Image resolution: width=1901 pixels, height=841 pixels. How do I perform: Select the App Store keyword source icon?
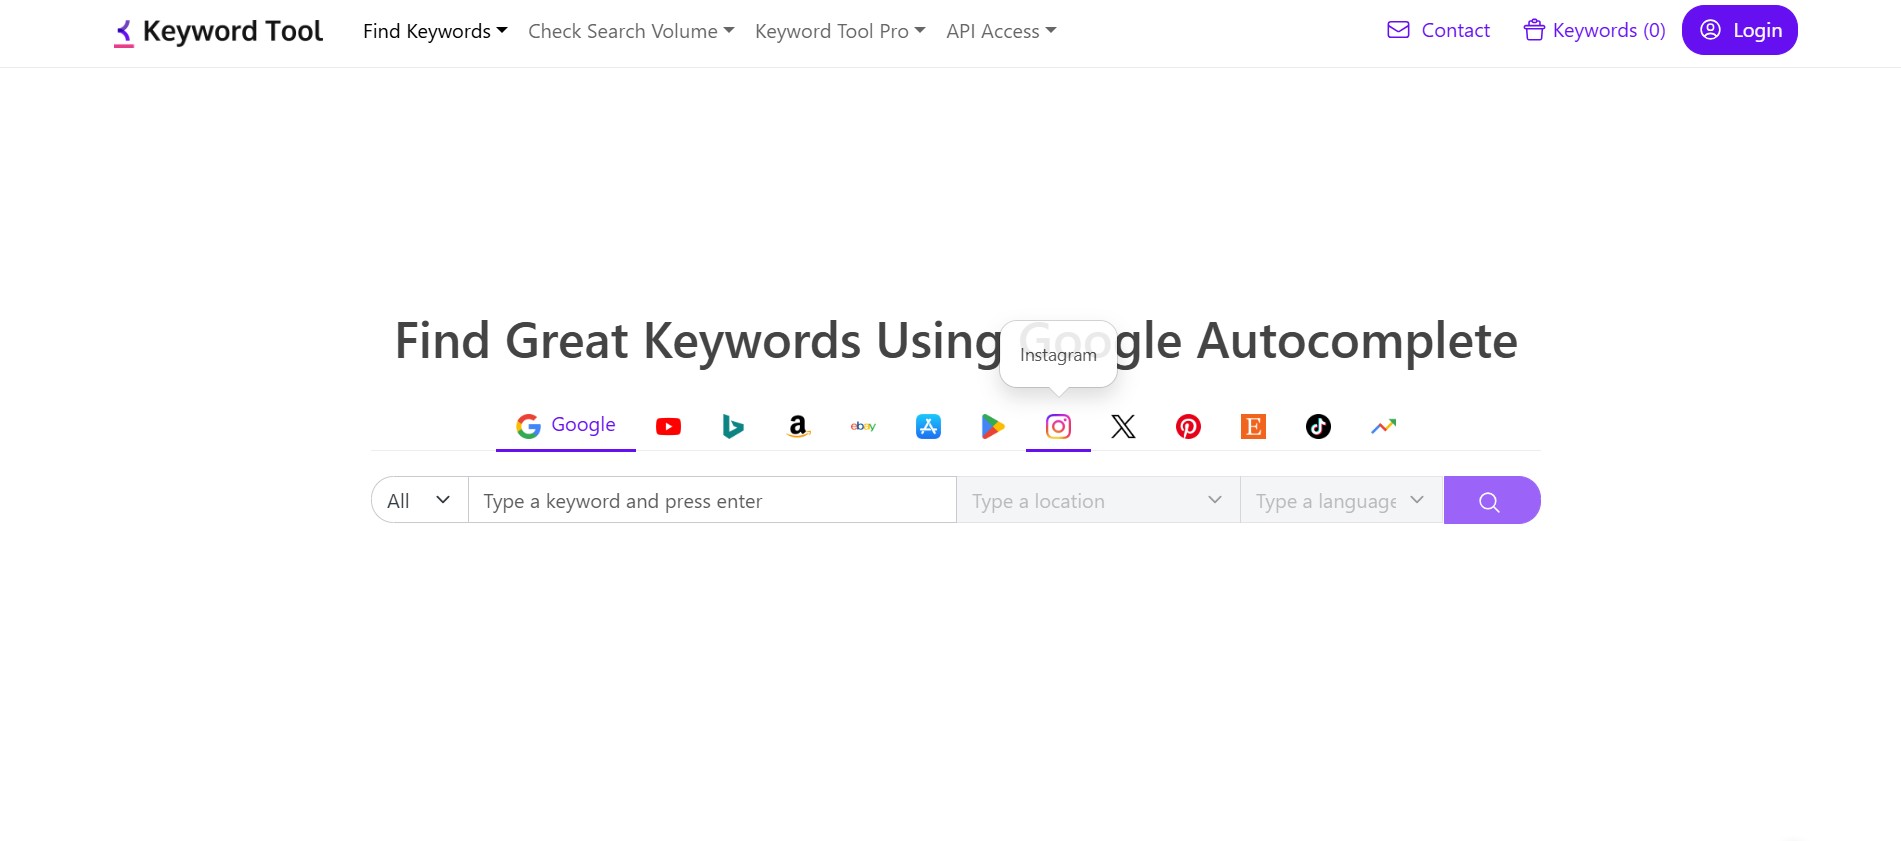point(928,427)
